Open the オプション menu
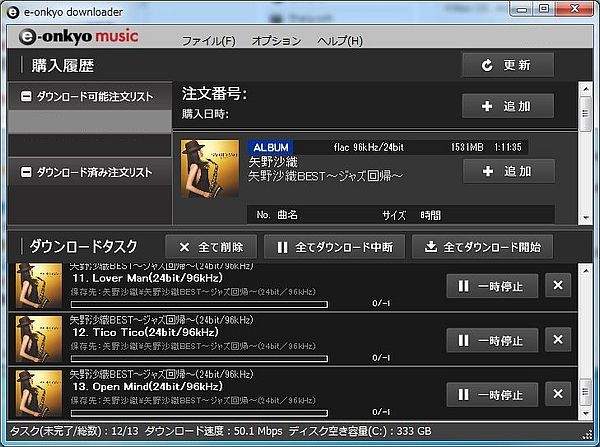 pyautogui.click(x=276, y=41)
